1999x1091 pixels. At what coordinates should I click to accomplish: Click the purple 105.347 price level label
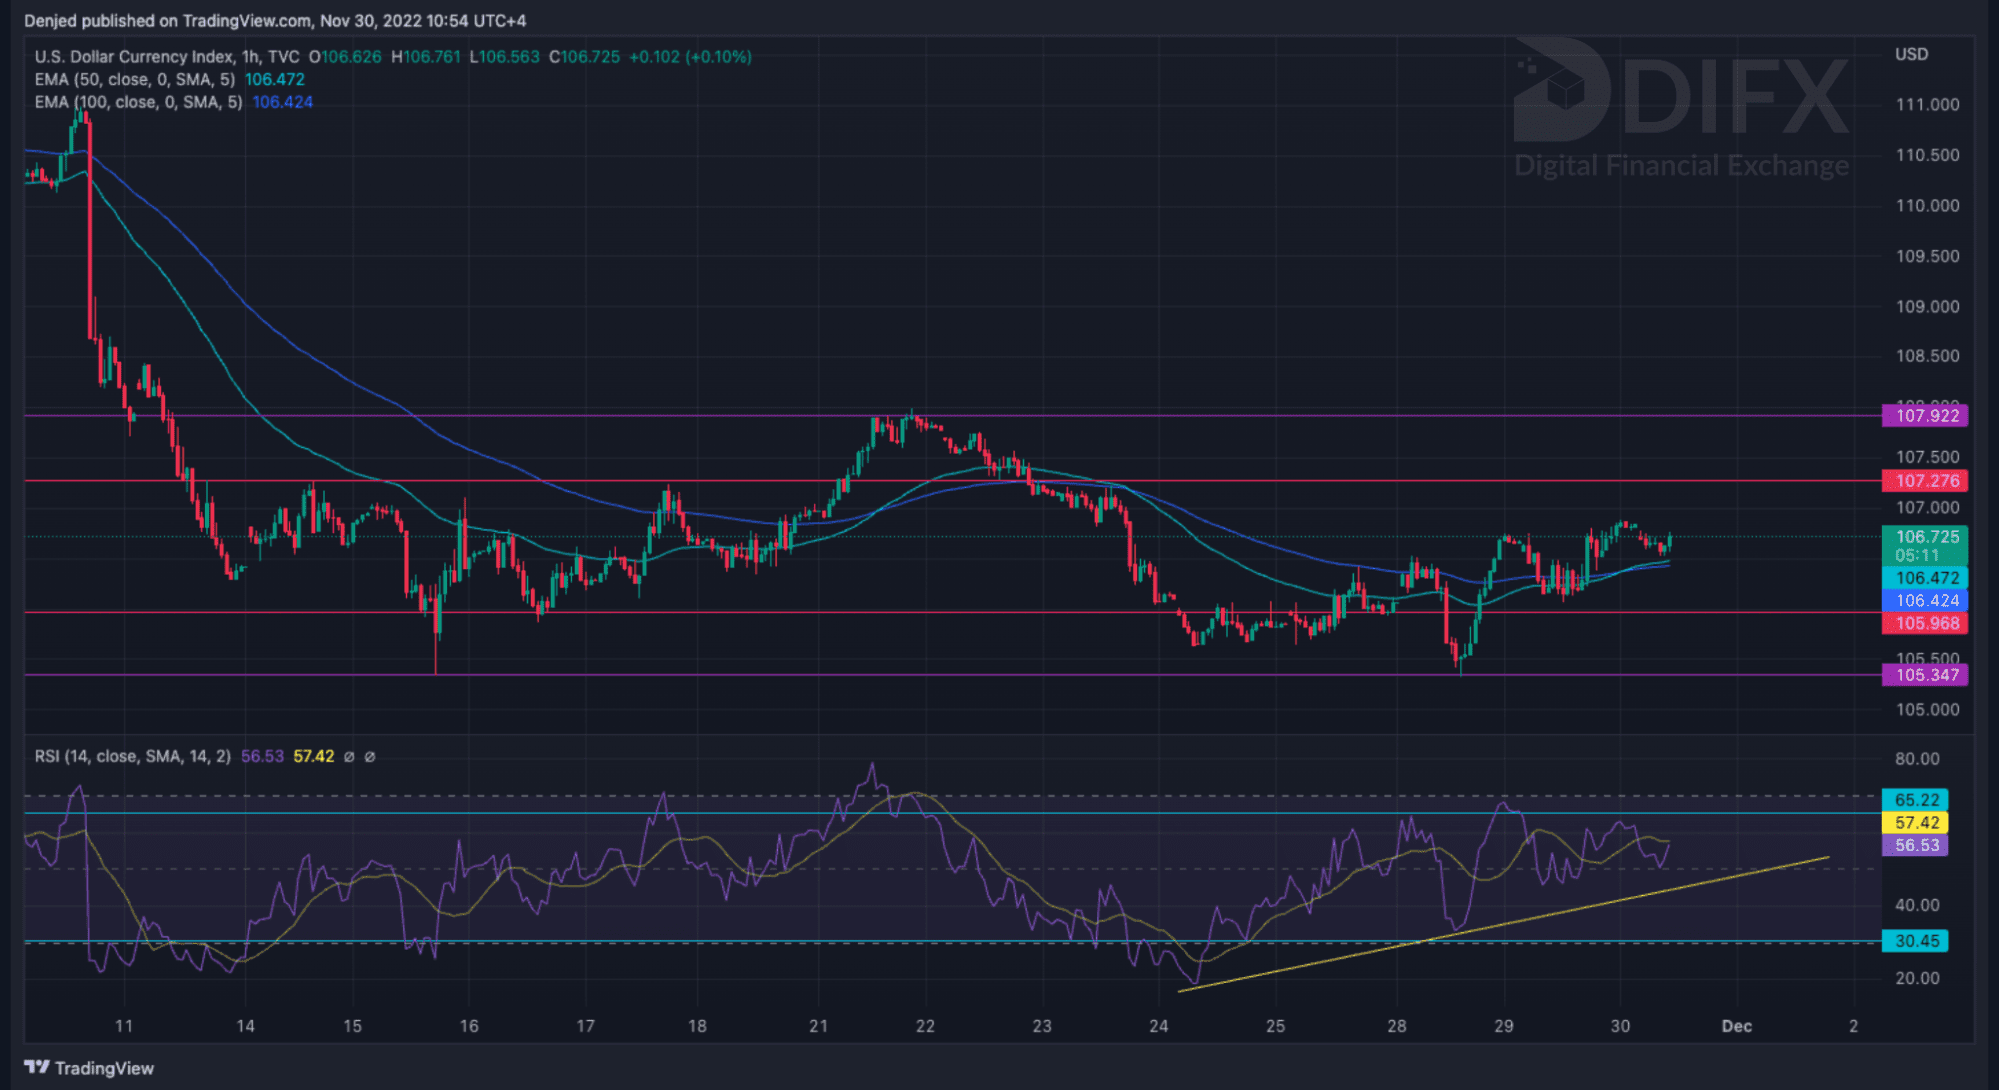[1925, 675]
